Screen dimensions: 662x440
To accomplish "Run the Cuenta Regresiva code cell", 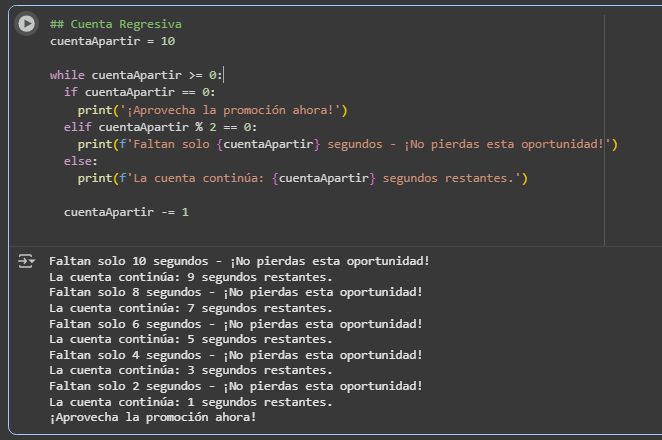I will click(27, 24).
